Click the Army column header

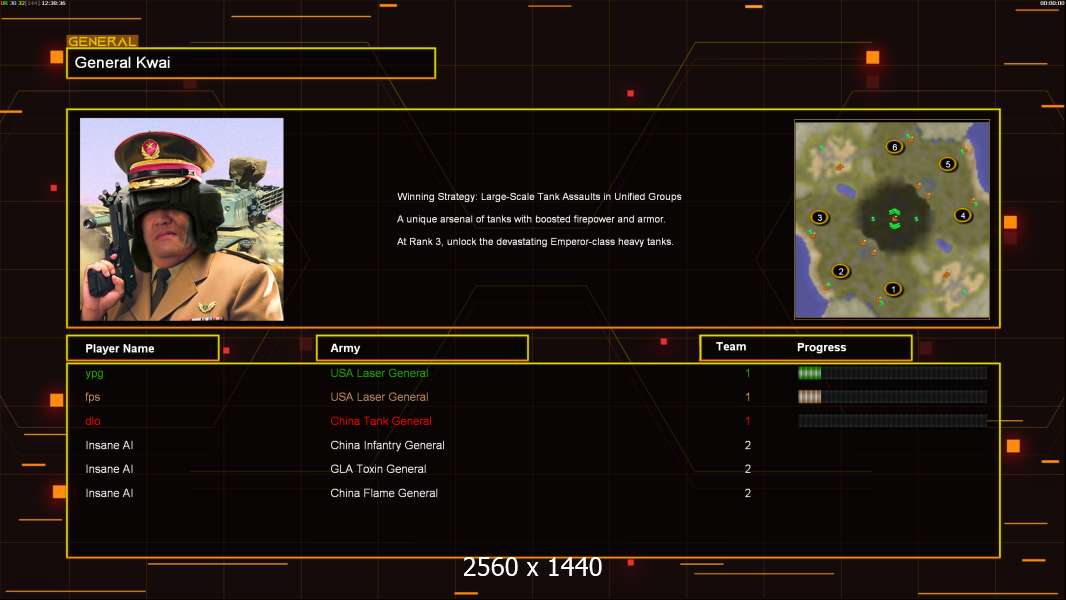[x=422, y=348]
